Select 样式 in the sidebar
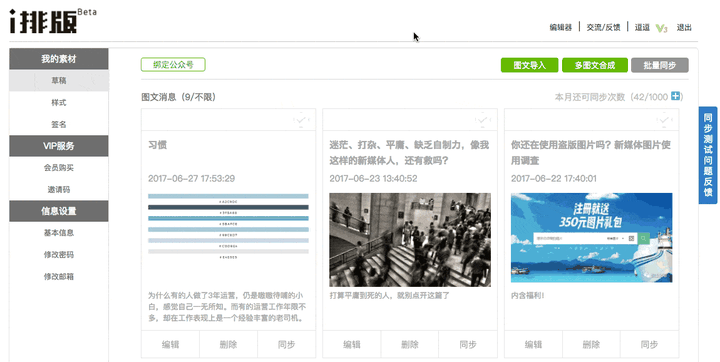The image size is (720, 362). tap(59, 102)
